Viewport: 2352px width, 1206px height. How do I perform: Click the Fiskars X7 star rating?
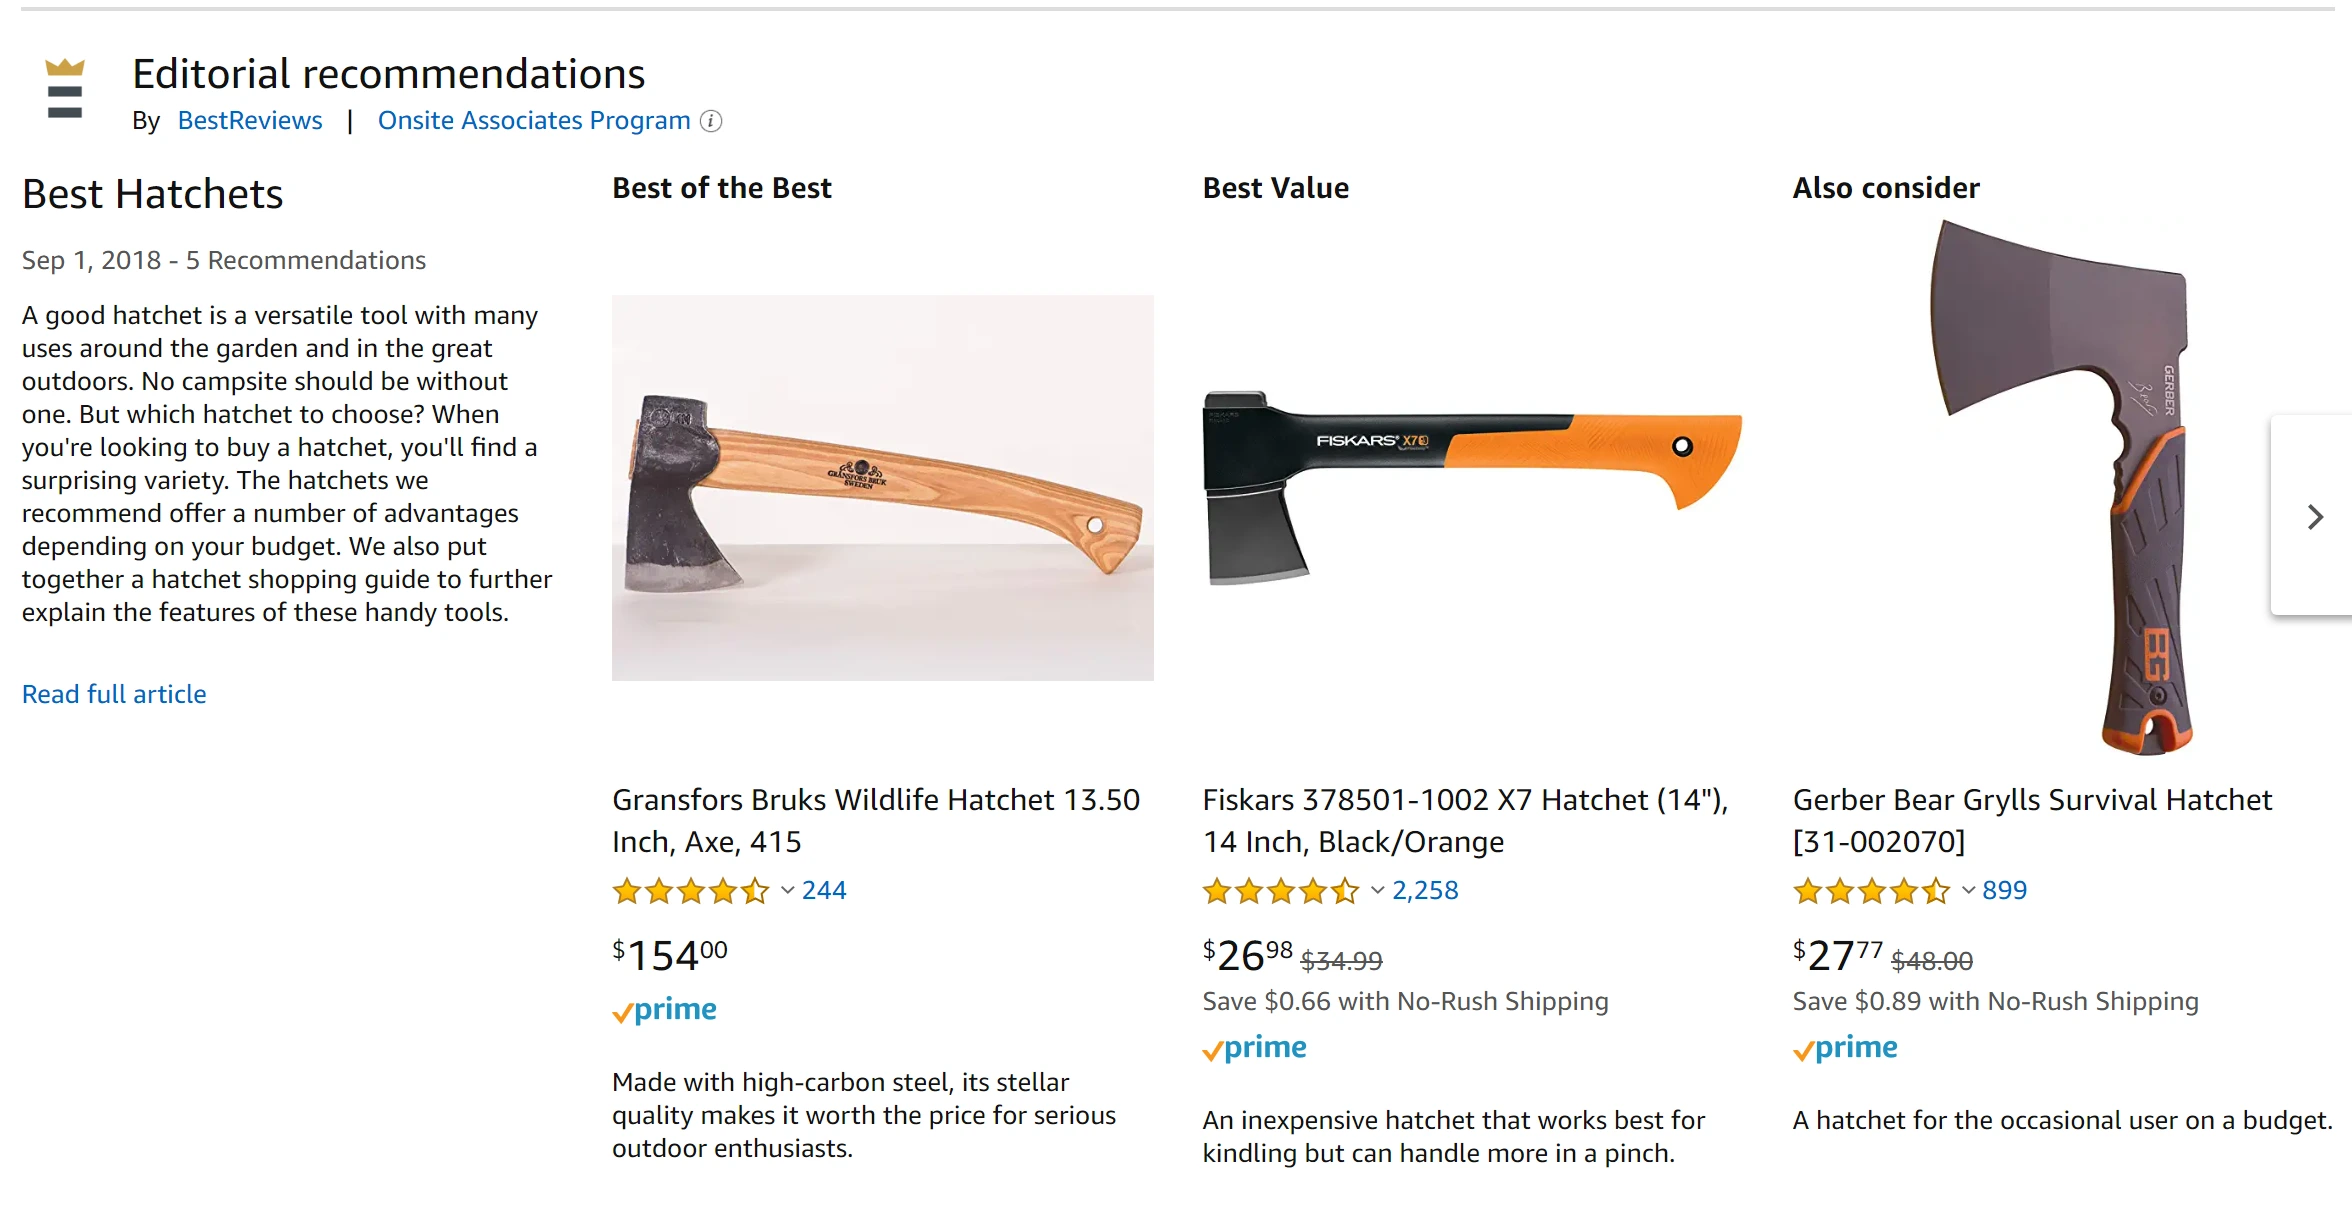[x=1281, y=890]
